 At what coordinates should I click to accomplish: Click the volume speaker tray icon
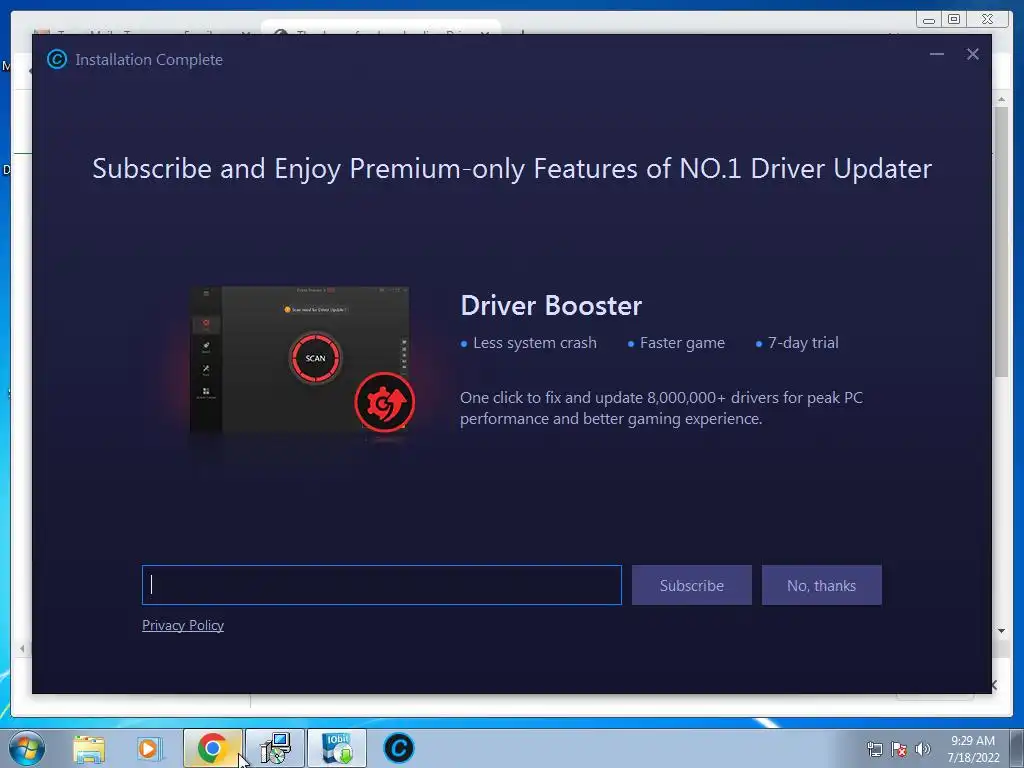[922, 749]
